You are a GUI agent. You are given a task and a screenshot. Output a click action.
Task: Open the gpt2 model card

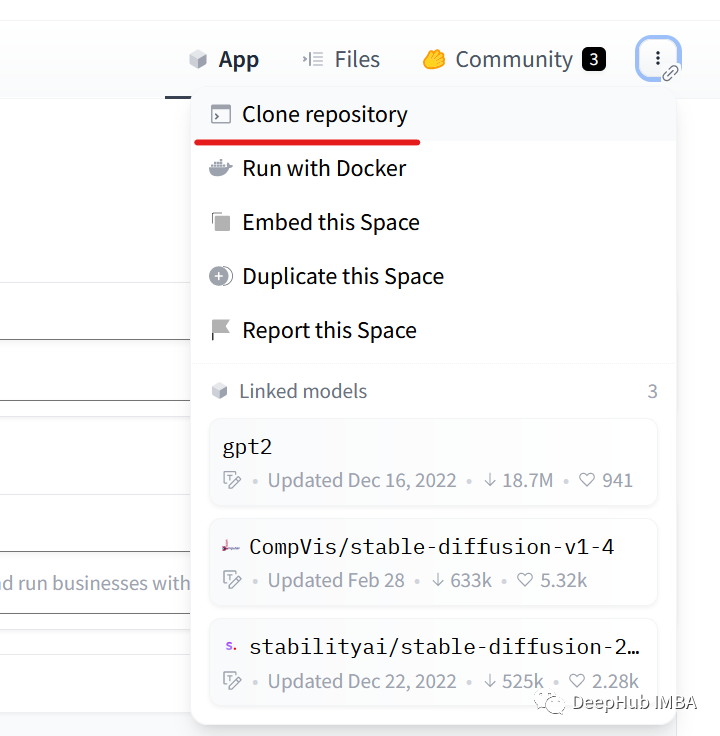pos(433,462)
